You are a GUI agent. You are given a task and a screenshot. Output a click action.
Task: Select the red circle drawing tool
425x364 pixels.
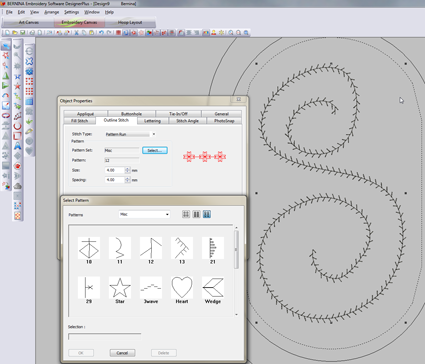[x=17, y=126]
